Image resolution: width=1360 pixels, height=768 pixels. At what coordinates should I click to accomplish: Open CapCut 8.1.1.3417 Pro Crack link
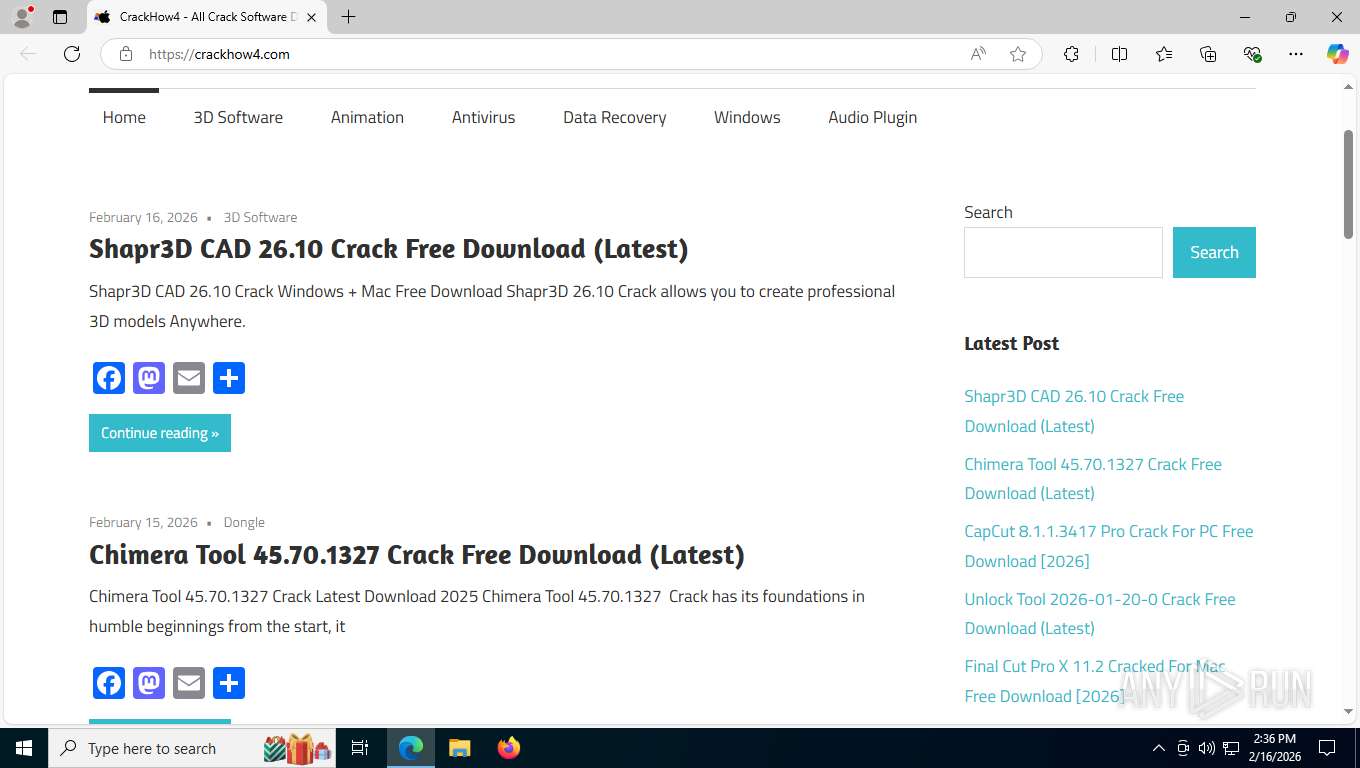click(x=1109, y=546)
